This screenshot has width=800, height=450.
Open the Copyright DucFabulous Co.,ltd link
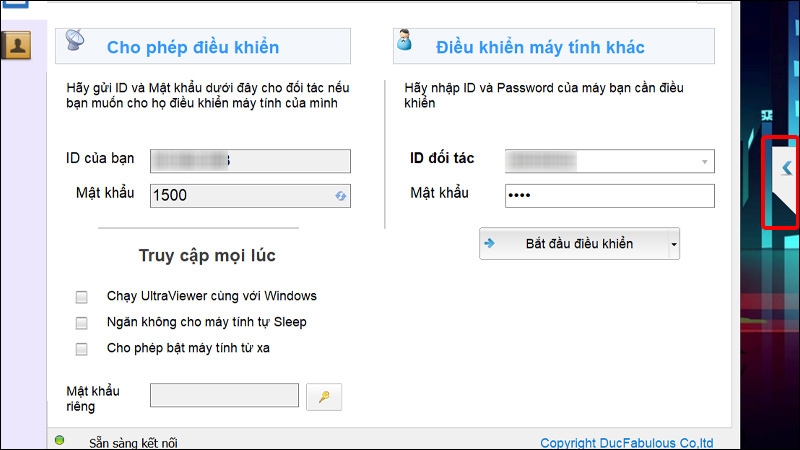(626, 443)
